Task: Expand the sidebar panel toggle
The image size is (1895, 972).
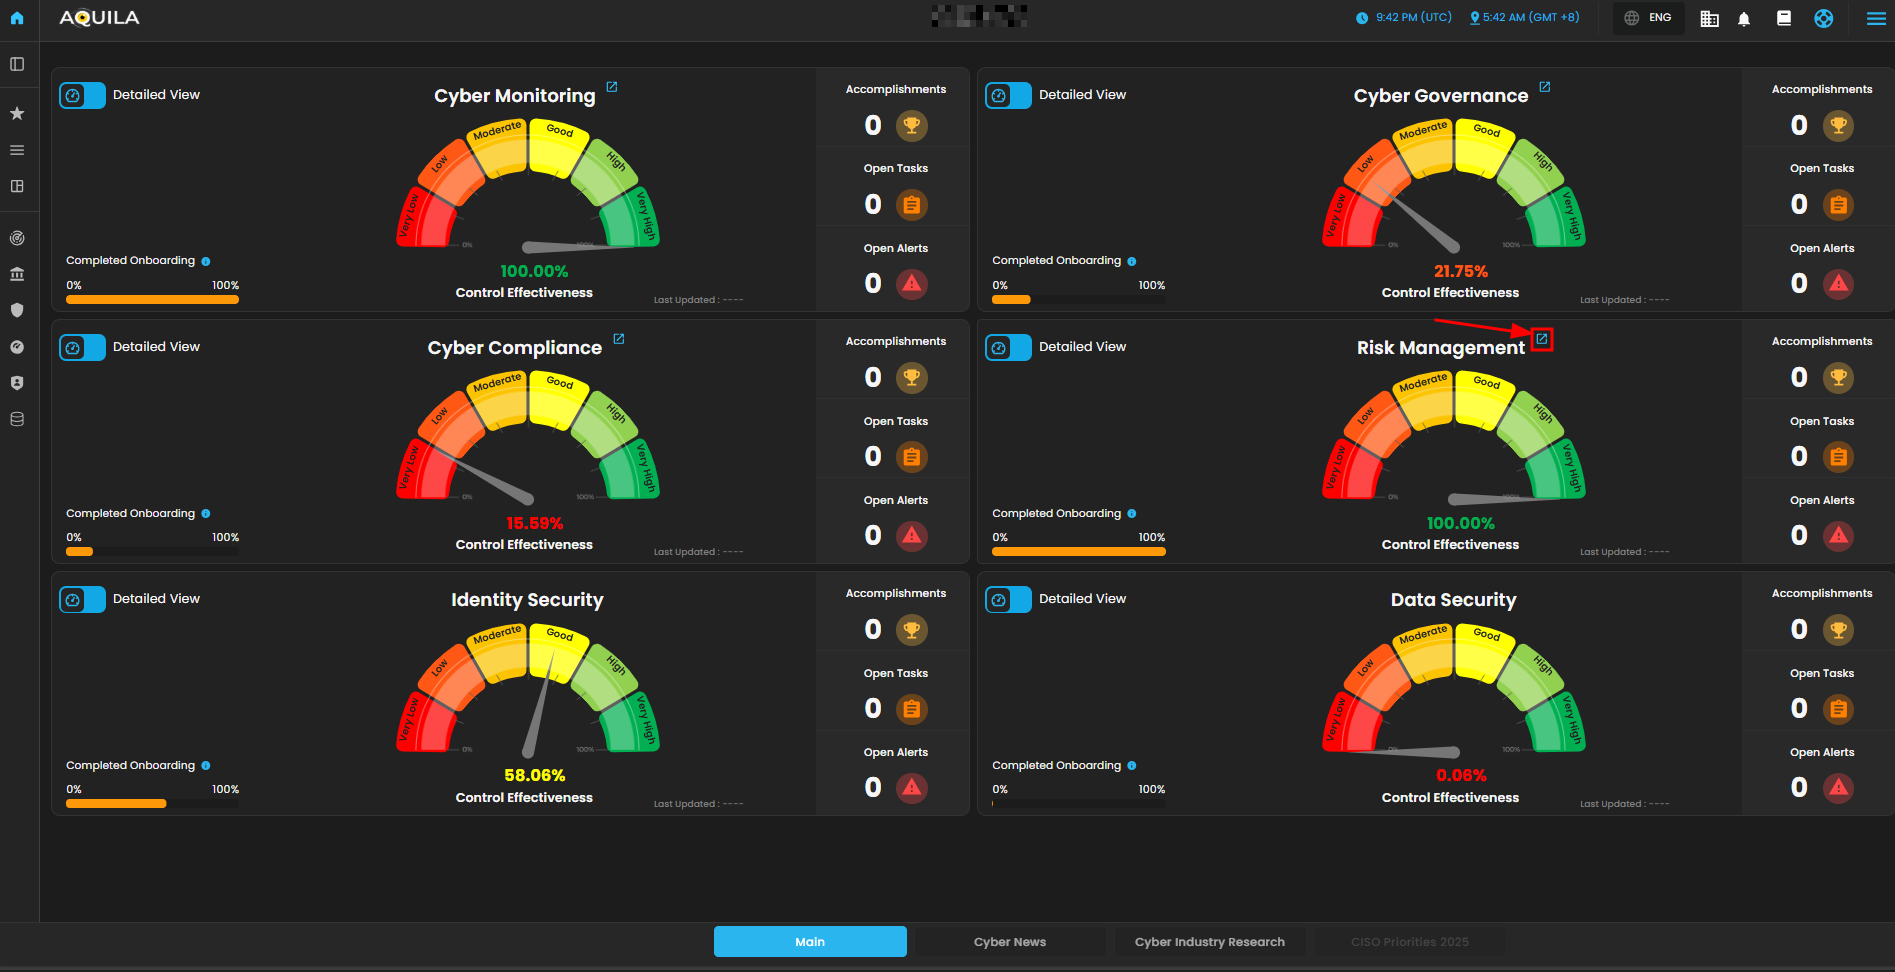Action: tap(17, 64)
